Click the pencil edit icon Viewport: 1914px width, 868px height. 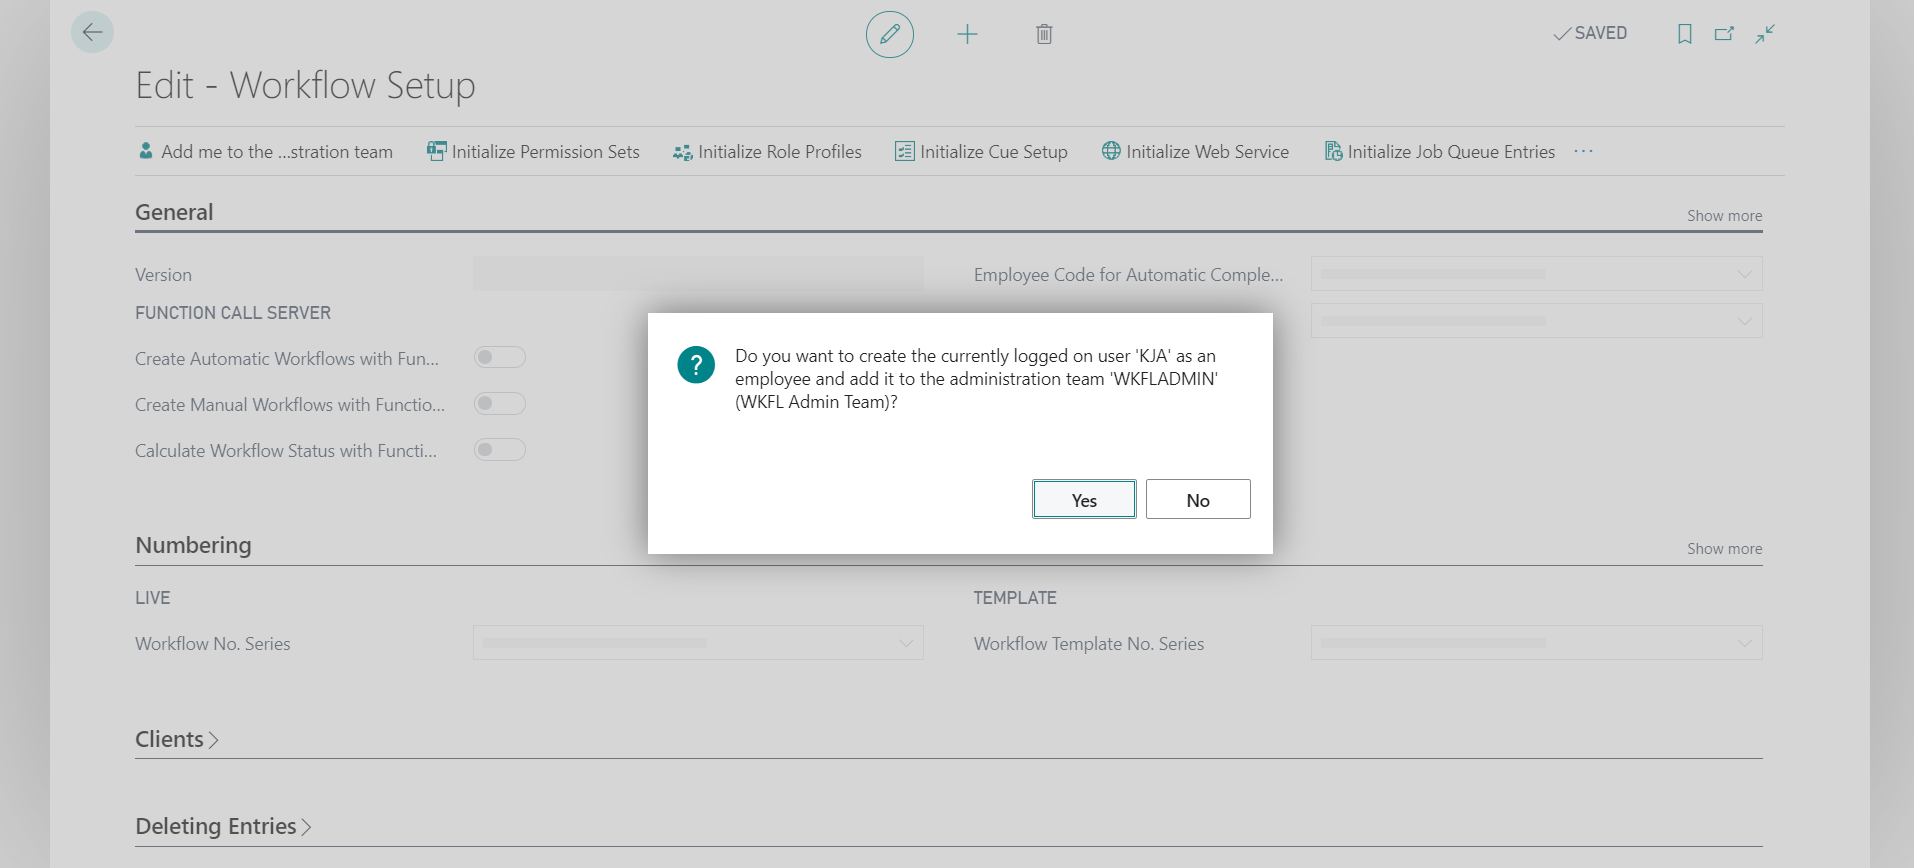[x=889, y=34]
